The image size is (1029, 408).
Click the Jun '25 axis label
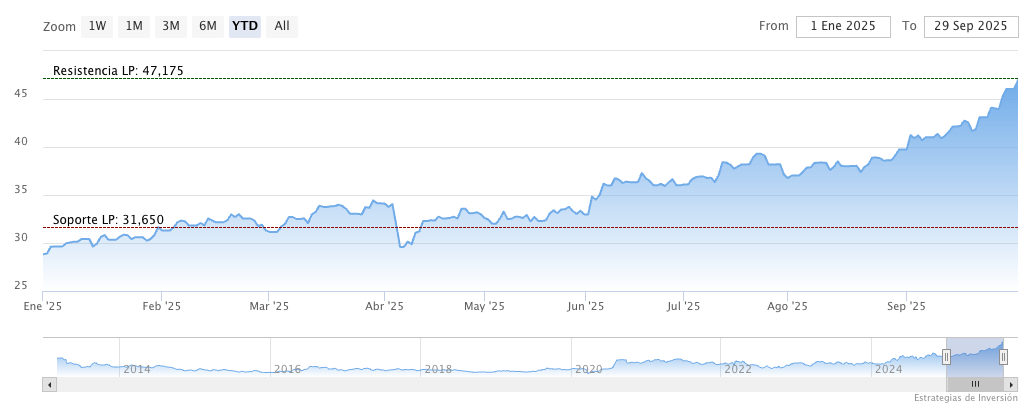(x=585, y=306)
